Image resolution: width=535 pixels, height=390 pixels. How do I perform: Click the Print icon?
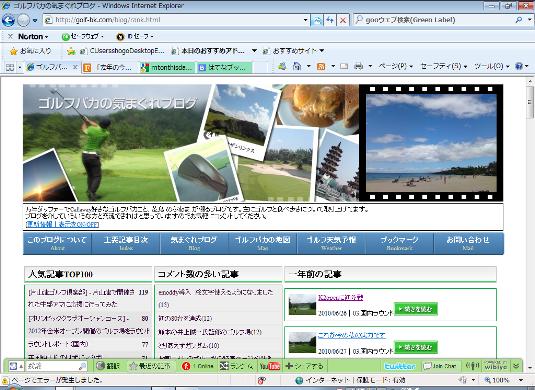click(358, 66)
